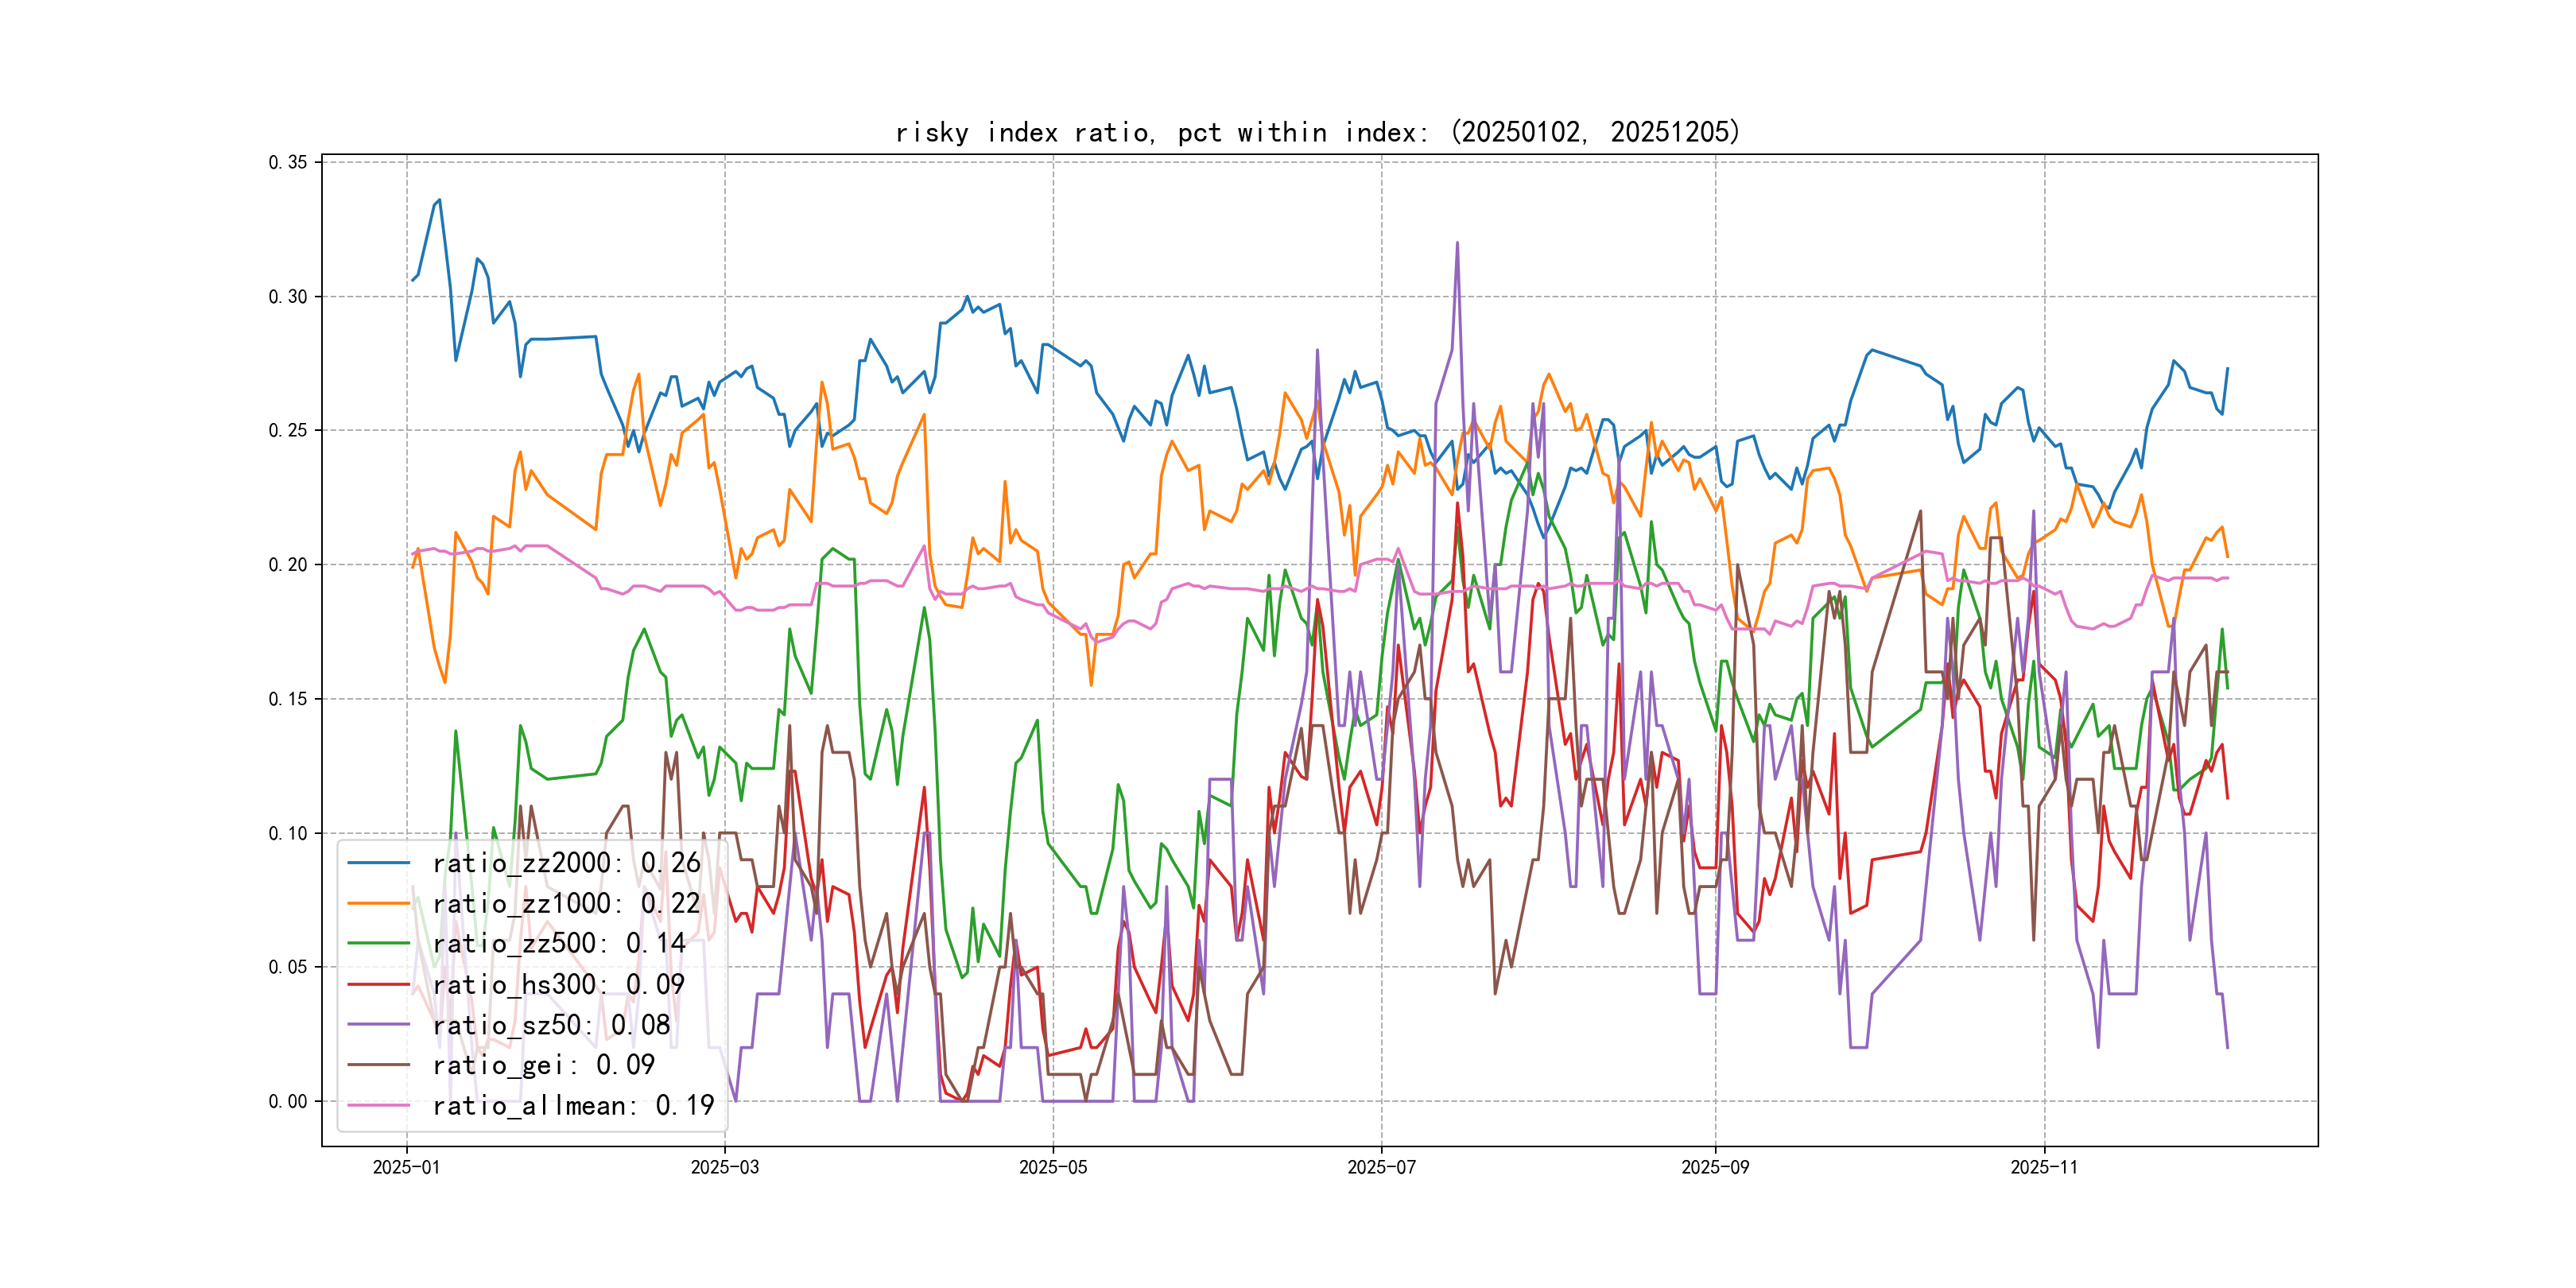
Task: Click the ratio_zz2000 blue legend line
Action: pyautogui.click(x=378, y=862)
